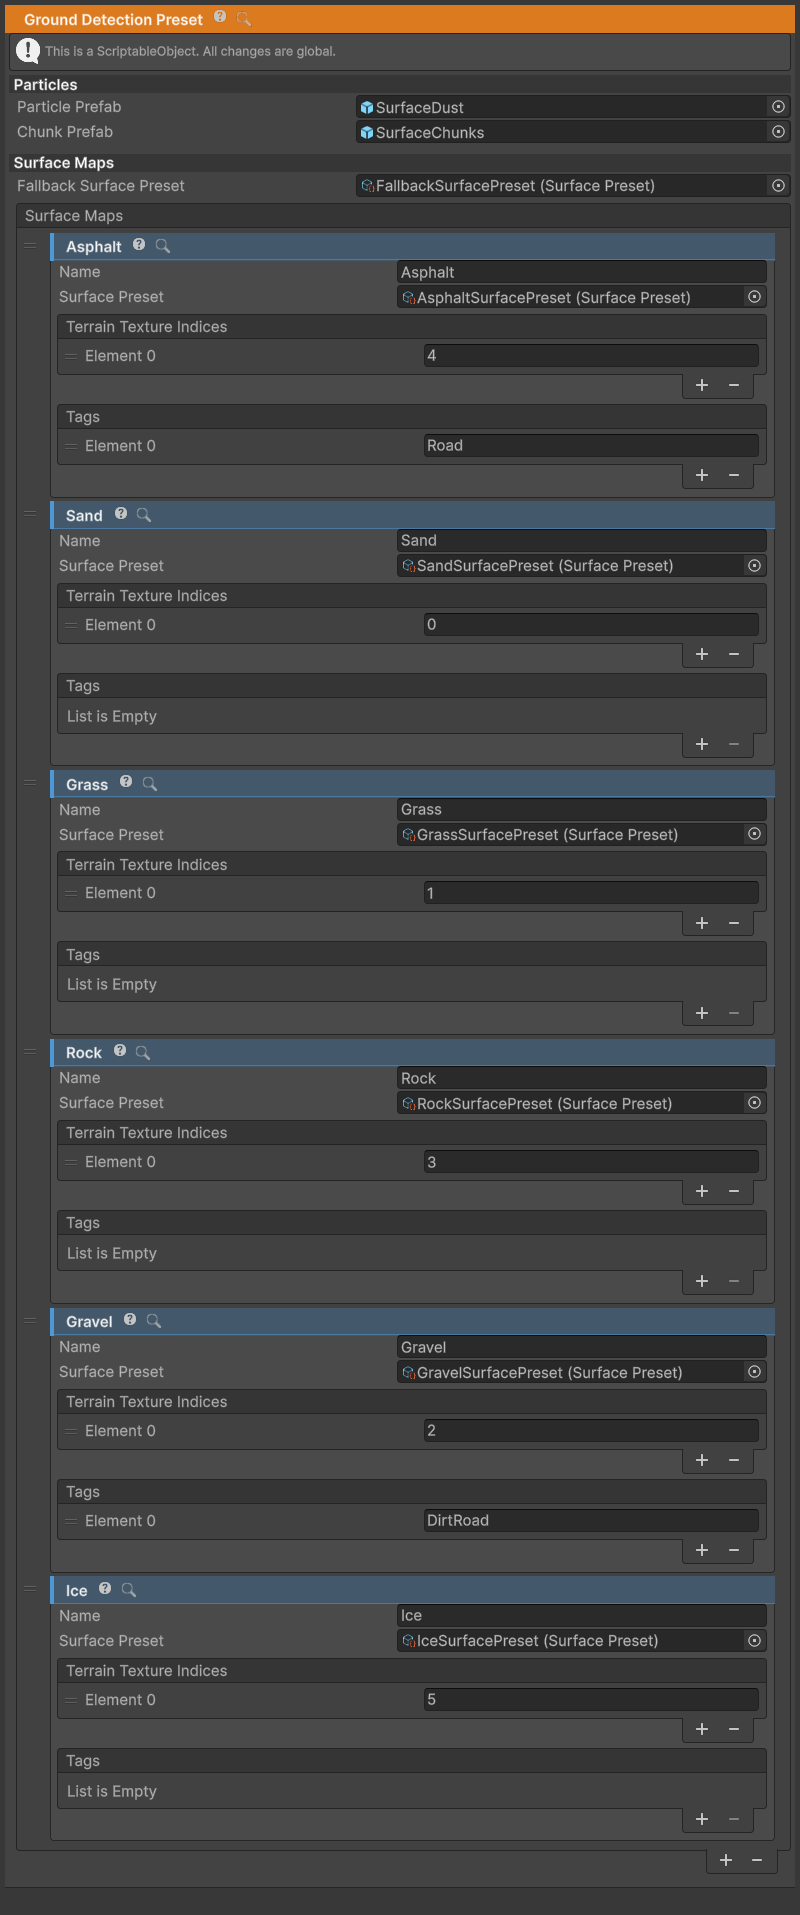Select the Ice Name input field
Viewport: 800px width, 1915px height.
click(x=582, y=1616)
